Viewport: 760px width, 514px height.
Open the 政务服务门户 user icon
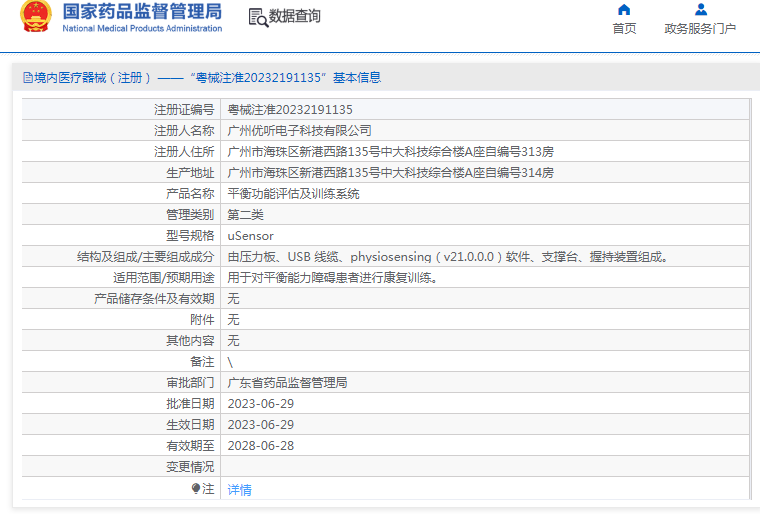(700, 10)
